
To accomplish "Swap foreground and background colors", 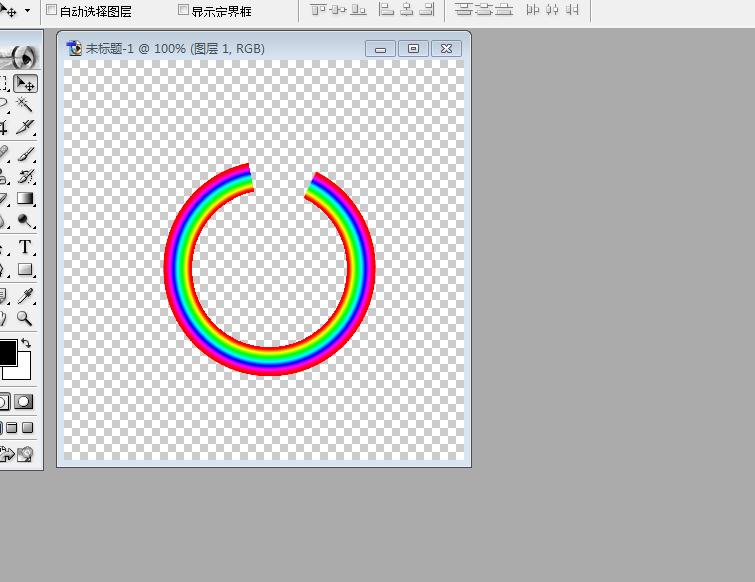I will click(26, 343).
